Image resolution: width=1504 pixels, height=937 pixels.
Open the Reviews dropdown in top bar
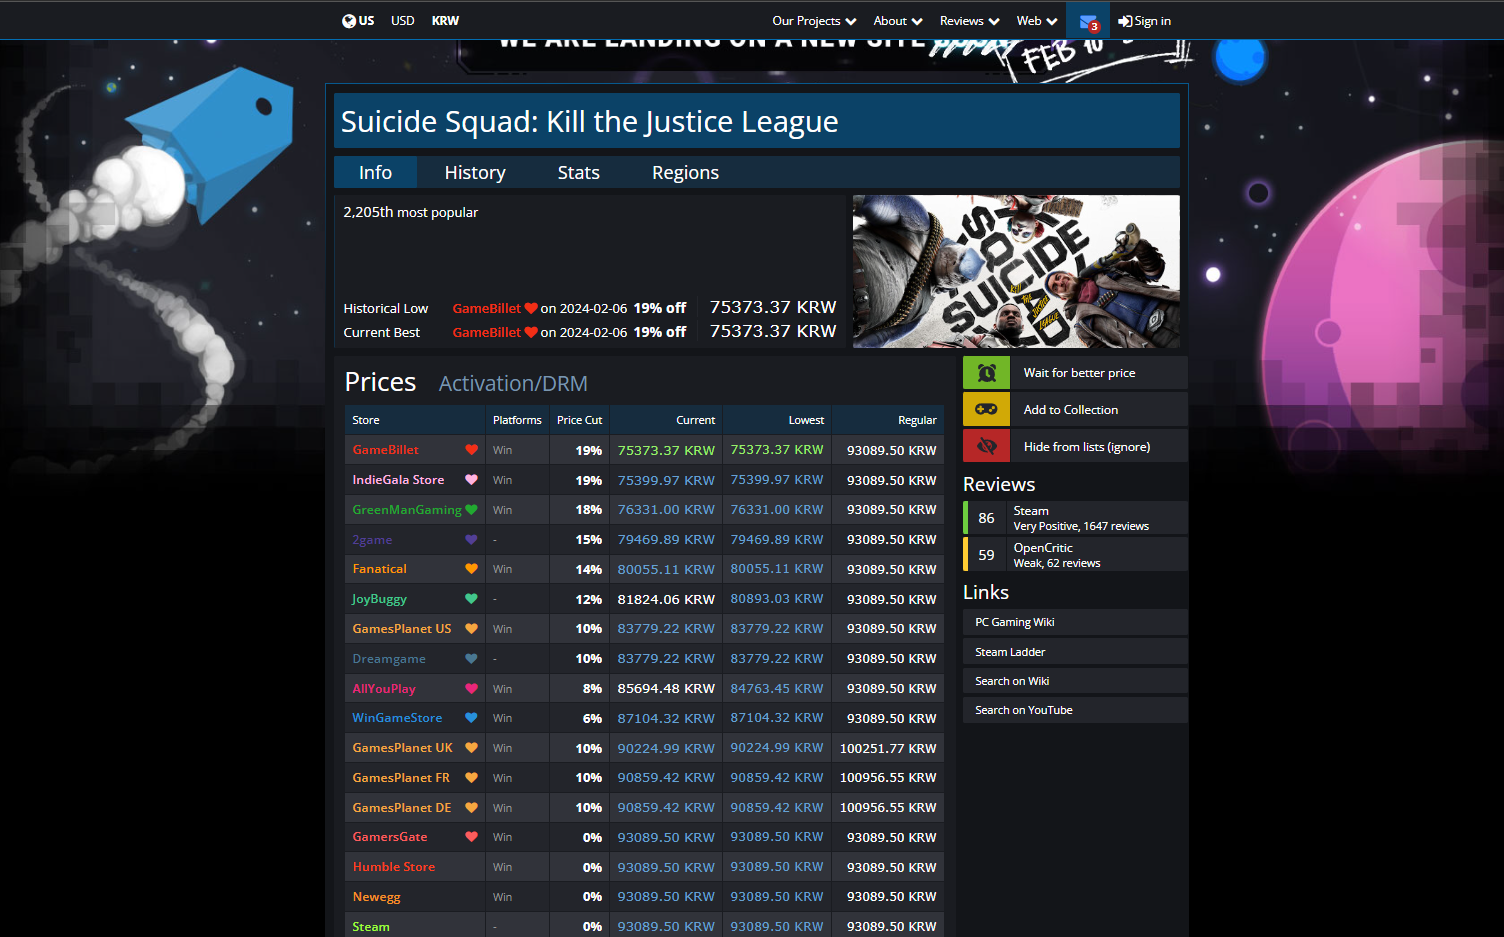(970, 21)
